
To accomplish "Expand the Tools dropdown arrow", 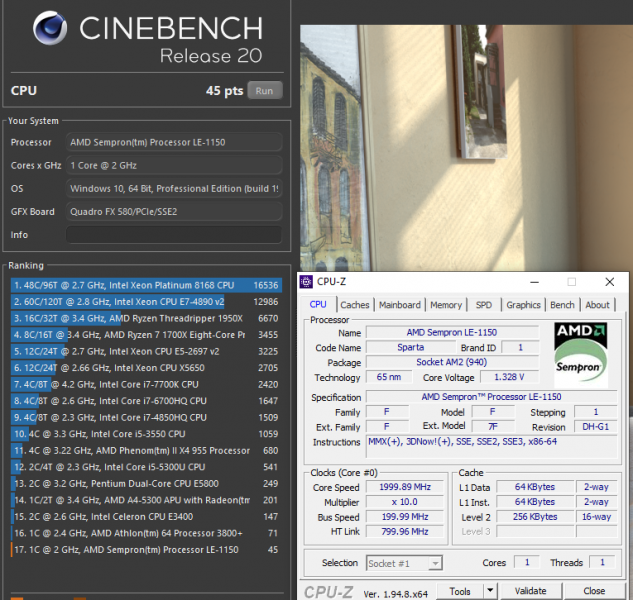I will [490, 592].
